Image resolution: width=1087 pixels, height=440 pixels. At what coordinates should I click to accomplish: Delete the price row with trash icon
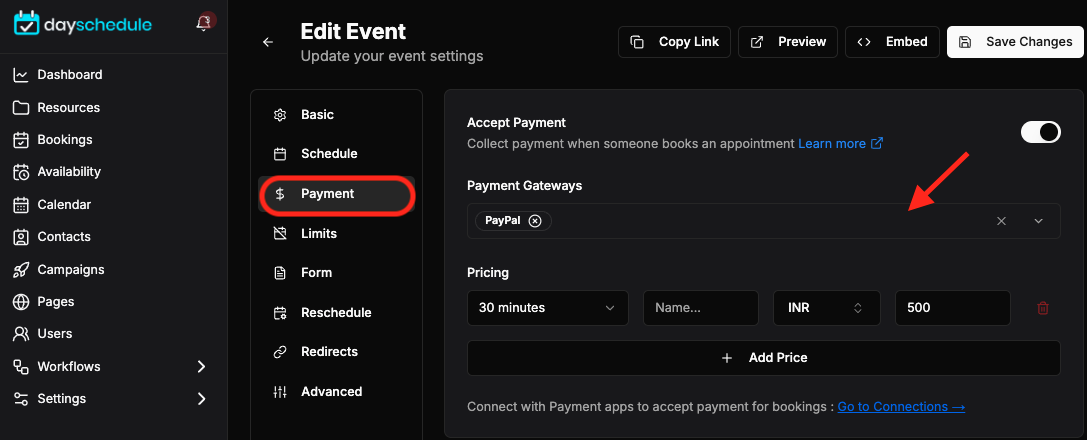click(1043, 308)
